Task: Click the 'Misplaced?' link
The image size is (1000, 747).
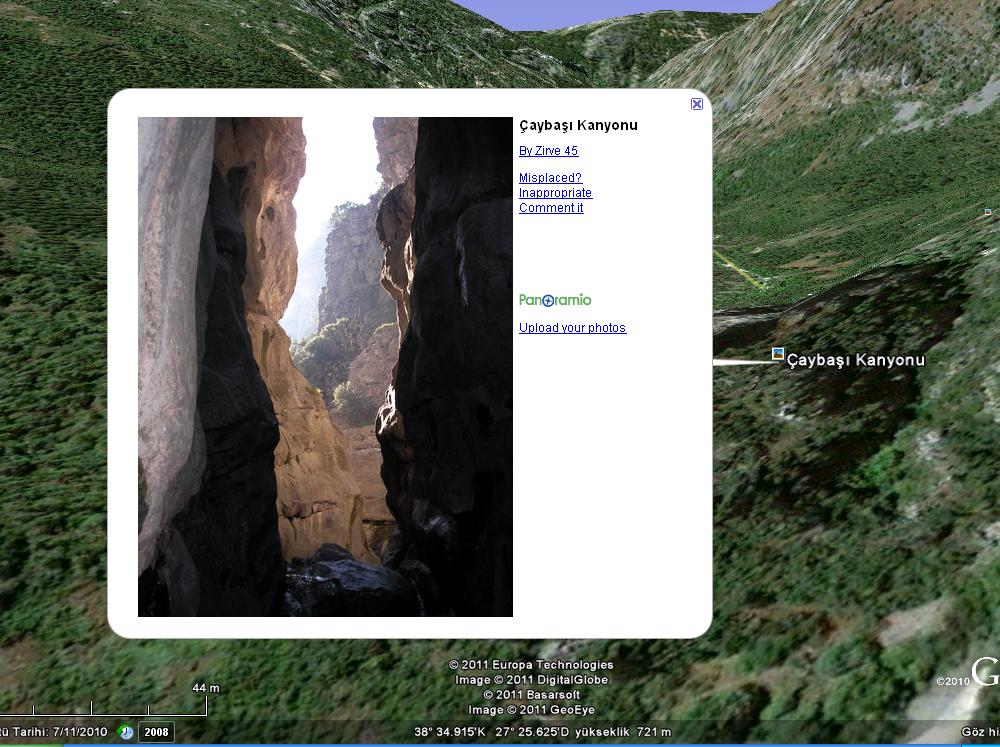Action: [x=550, y=178]
